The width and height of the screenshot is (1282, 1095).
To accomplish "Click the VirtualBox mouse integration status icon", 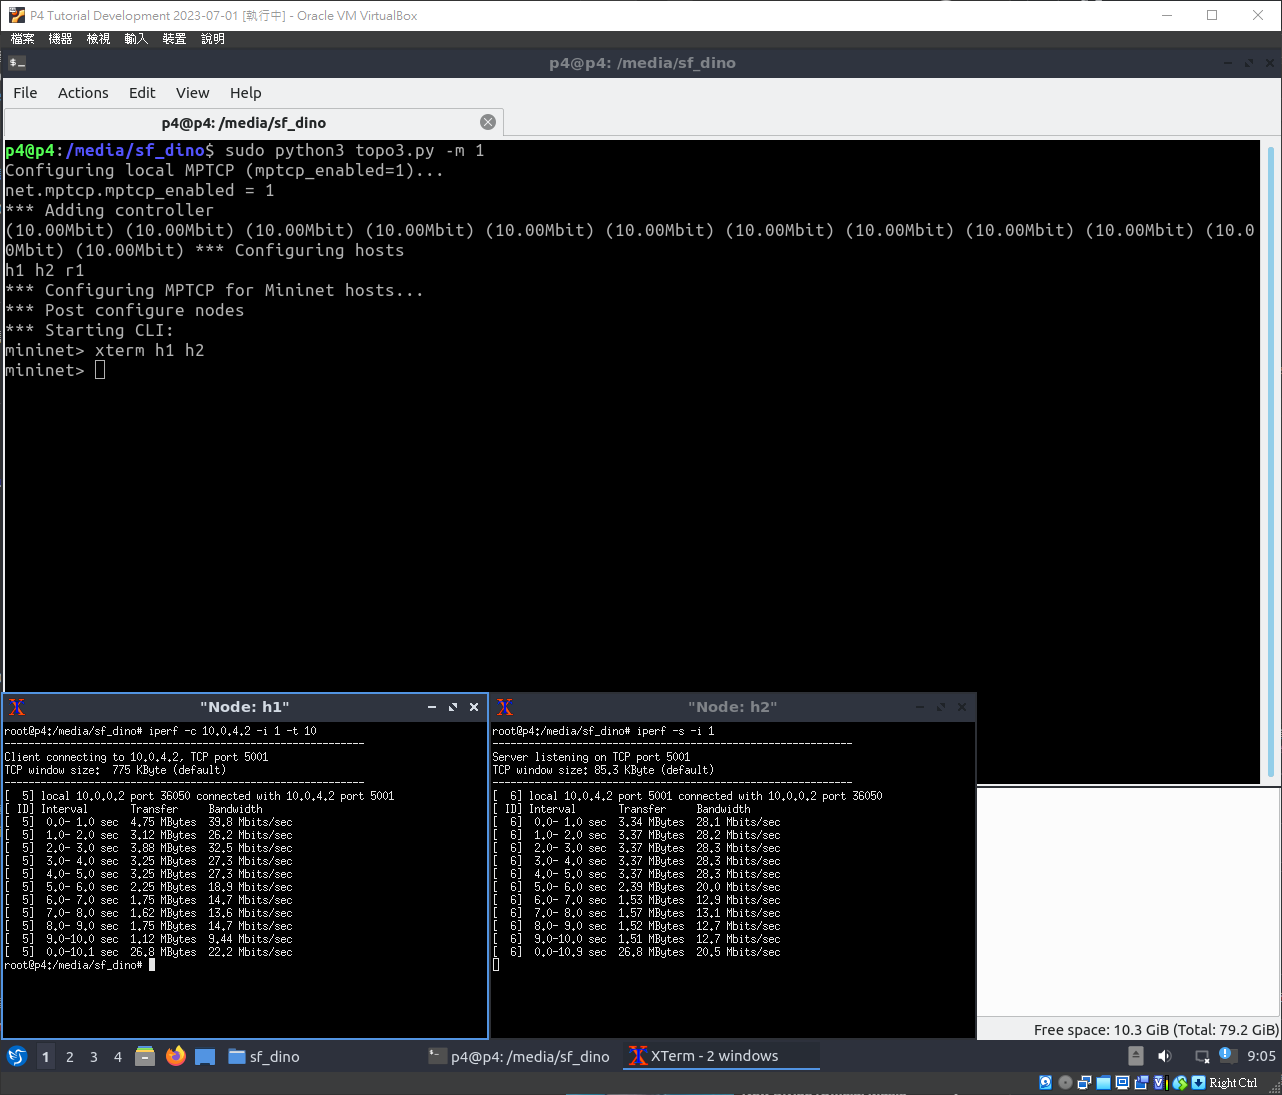I will click(1180, 1082).
